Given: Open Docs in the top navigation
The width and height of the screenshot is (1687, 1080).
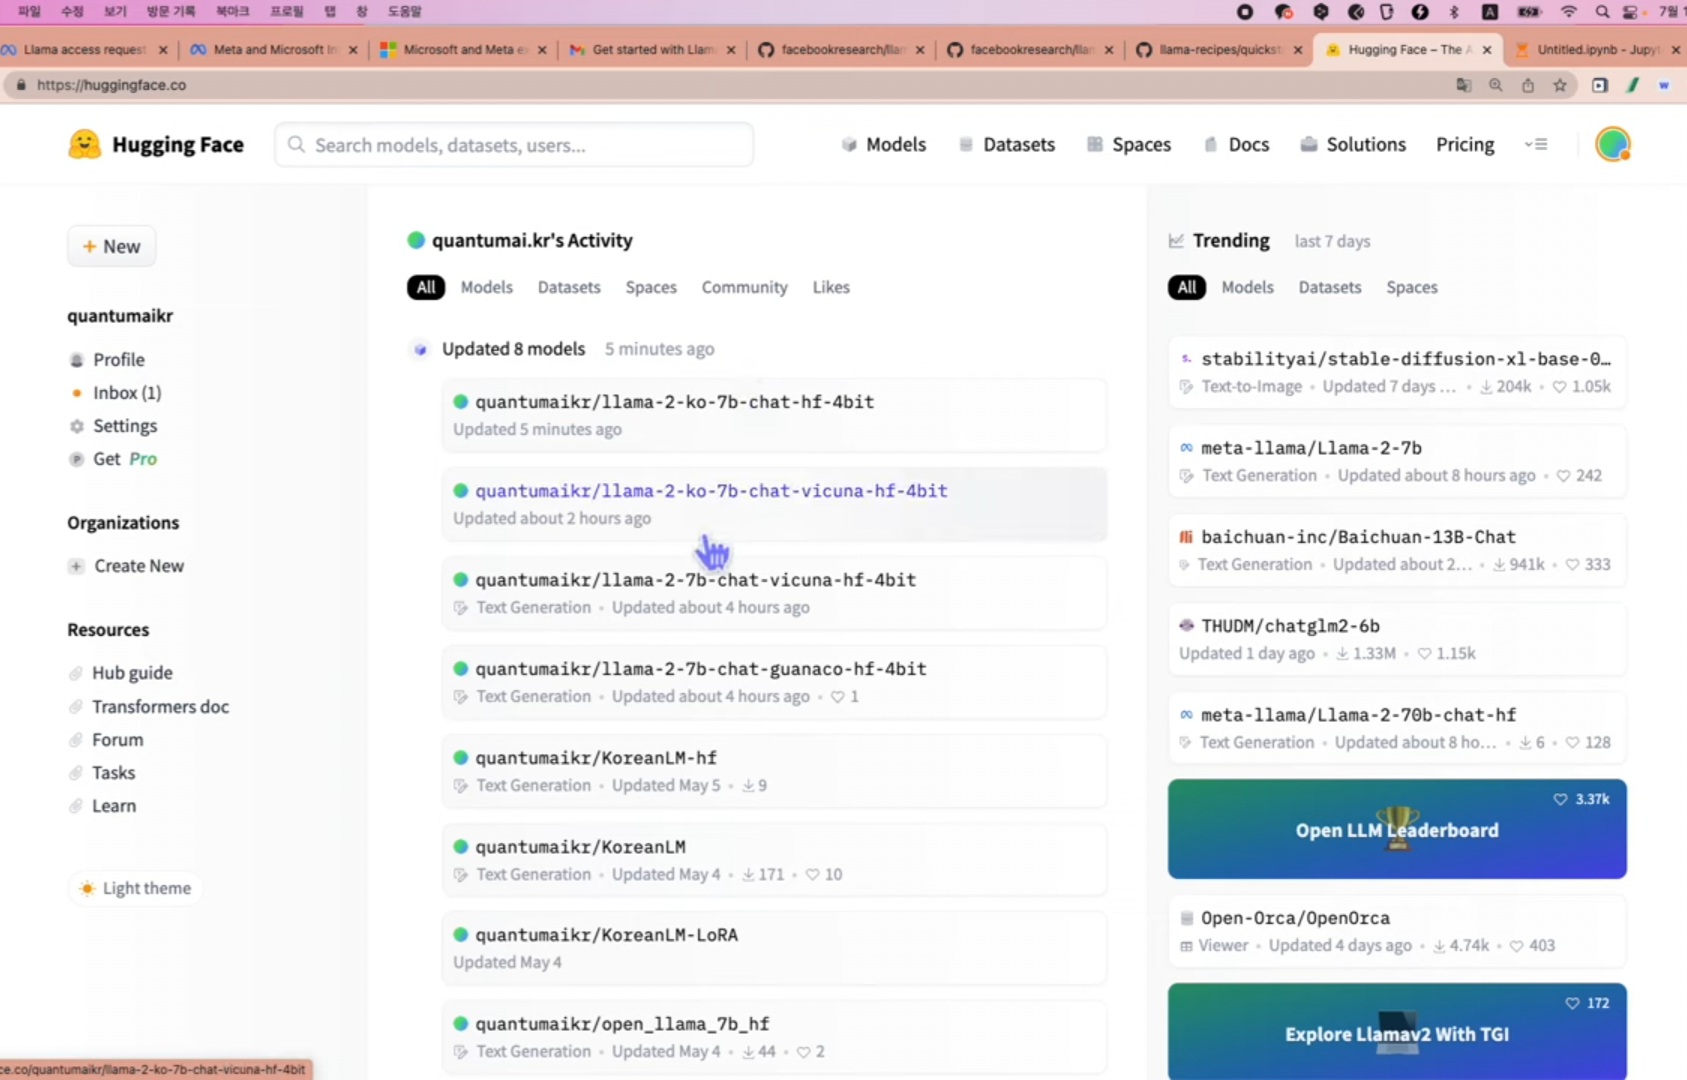Looking at the screenshot, I should pyautogui.click(x=1236, y=144).
